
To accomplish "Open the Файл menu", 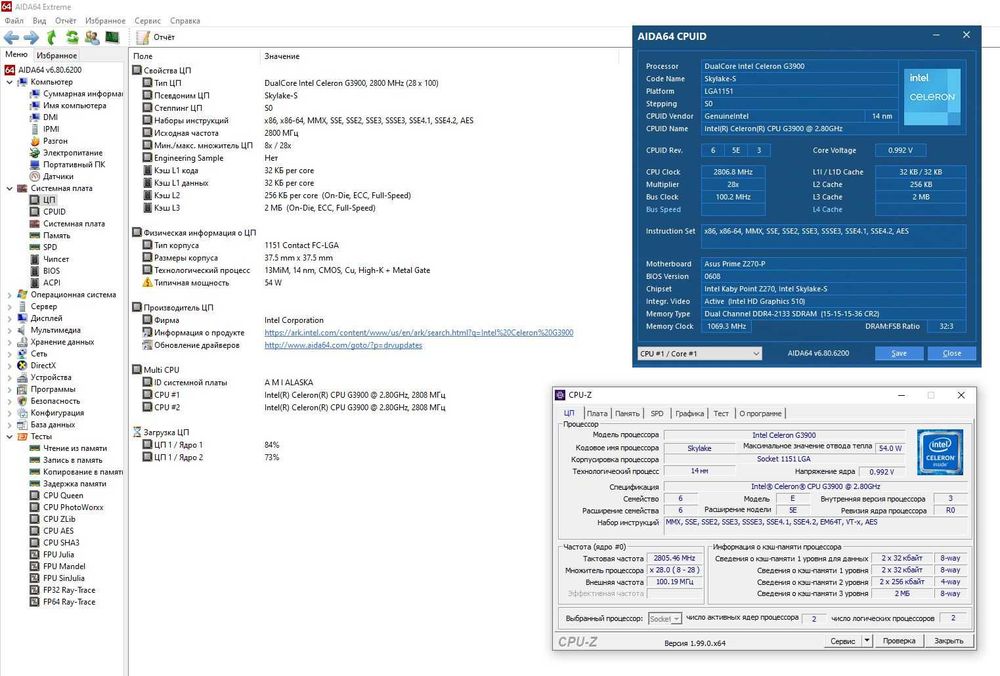I will click(13, 20).
